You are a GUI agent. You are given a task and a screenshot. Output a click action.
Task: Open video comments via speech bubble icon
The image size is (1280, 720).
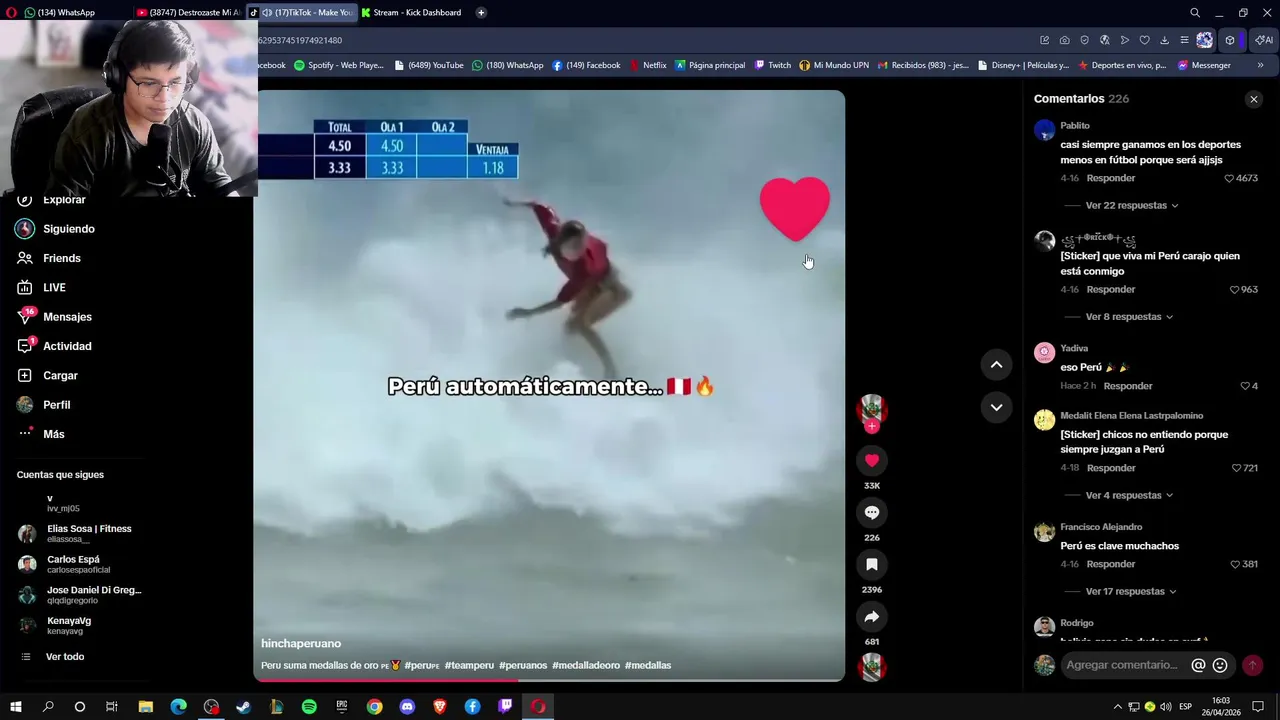872,512
